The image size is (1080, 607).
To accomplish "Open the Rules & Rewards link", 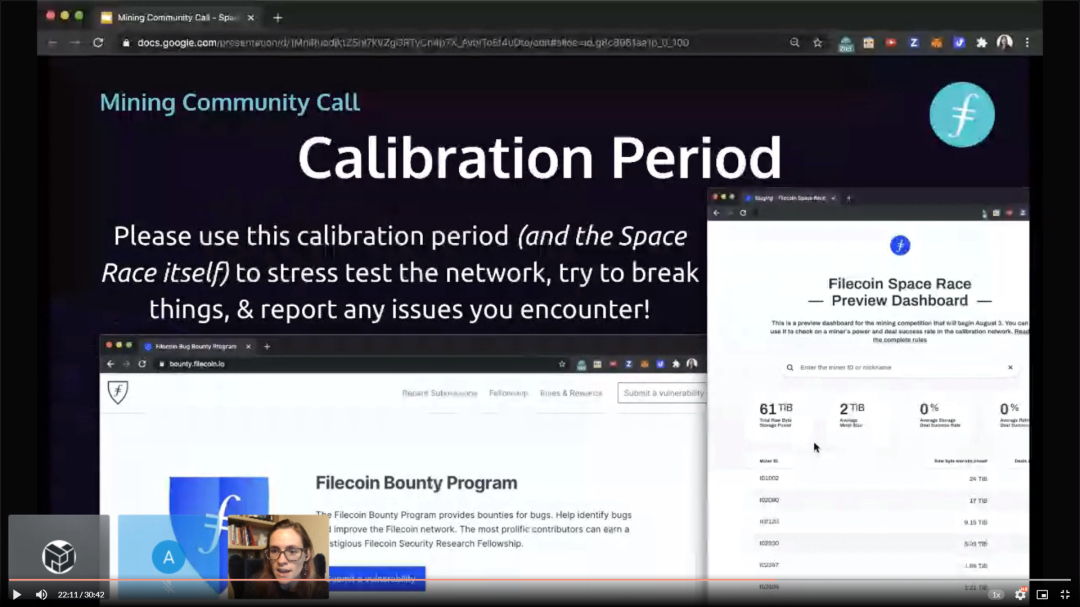I will 571,393.
